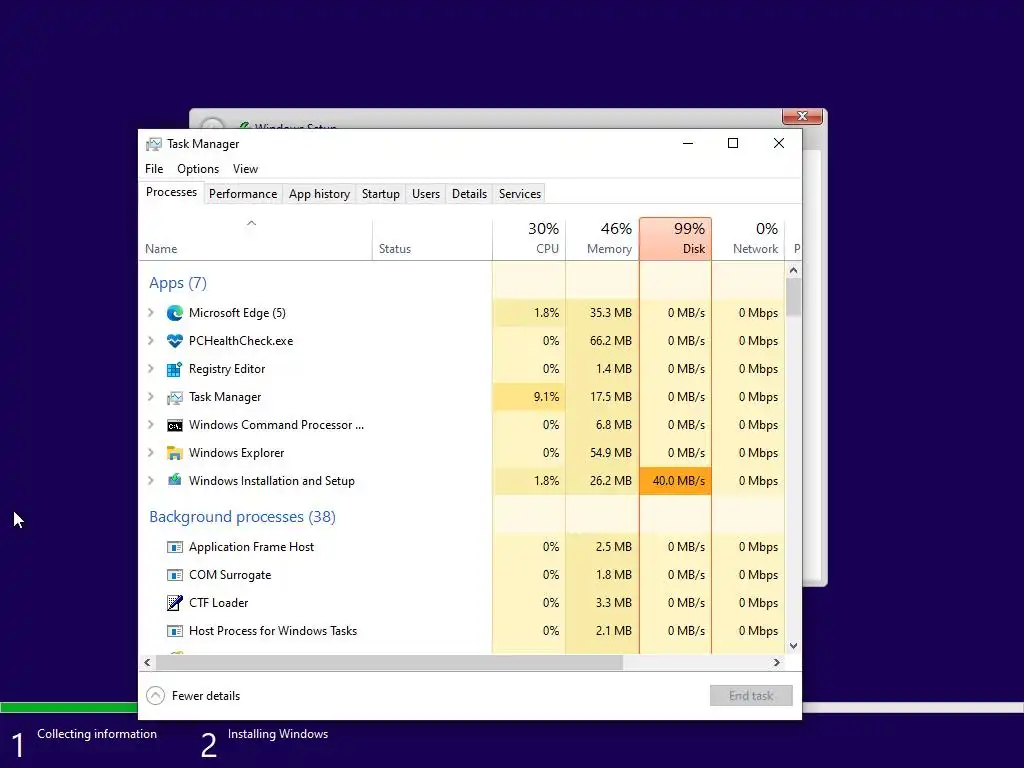Expand the Microsoft Edge (5) process group
This screenshot has width=1024, height=768.
point(151,313)
